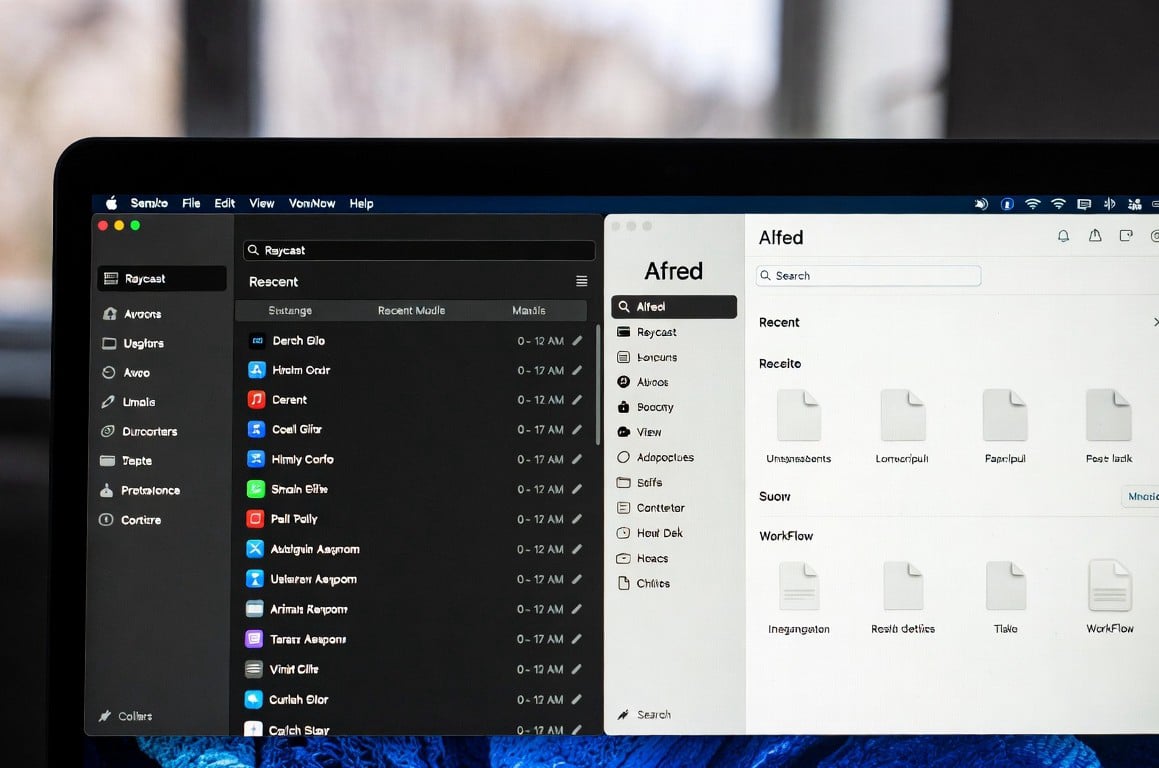Select Contteter in the Afred sidebar
This screenshot has height=768, width=1159.
[x=660, y=508]
